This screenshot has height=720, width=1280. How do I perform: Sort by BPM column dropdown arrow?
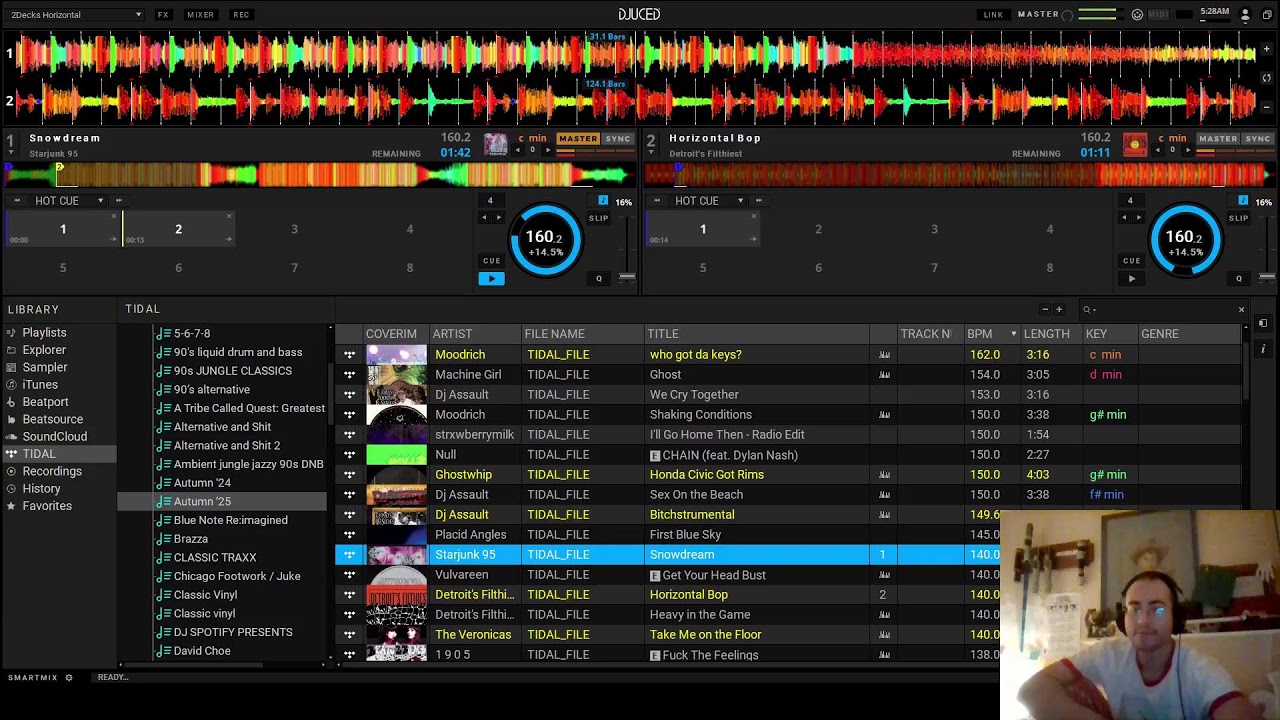point(1013,334)
